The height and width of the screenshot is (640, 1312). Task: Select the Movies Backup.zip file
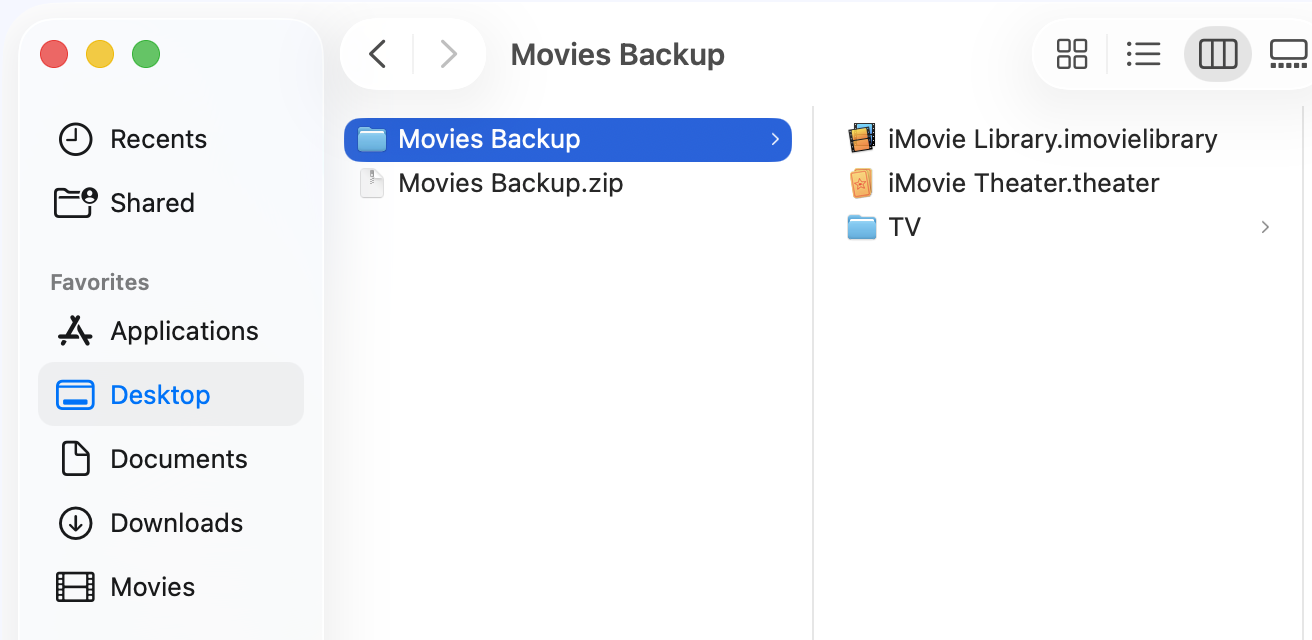pos(510,183)
